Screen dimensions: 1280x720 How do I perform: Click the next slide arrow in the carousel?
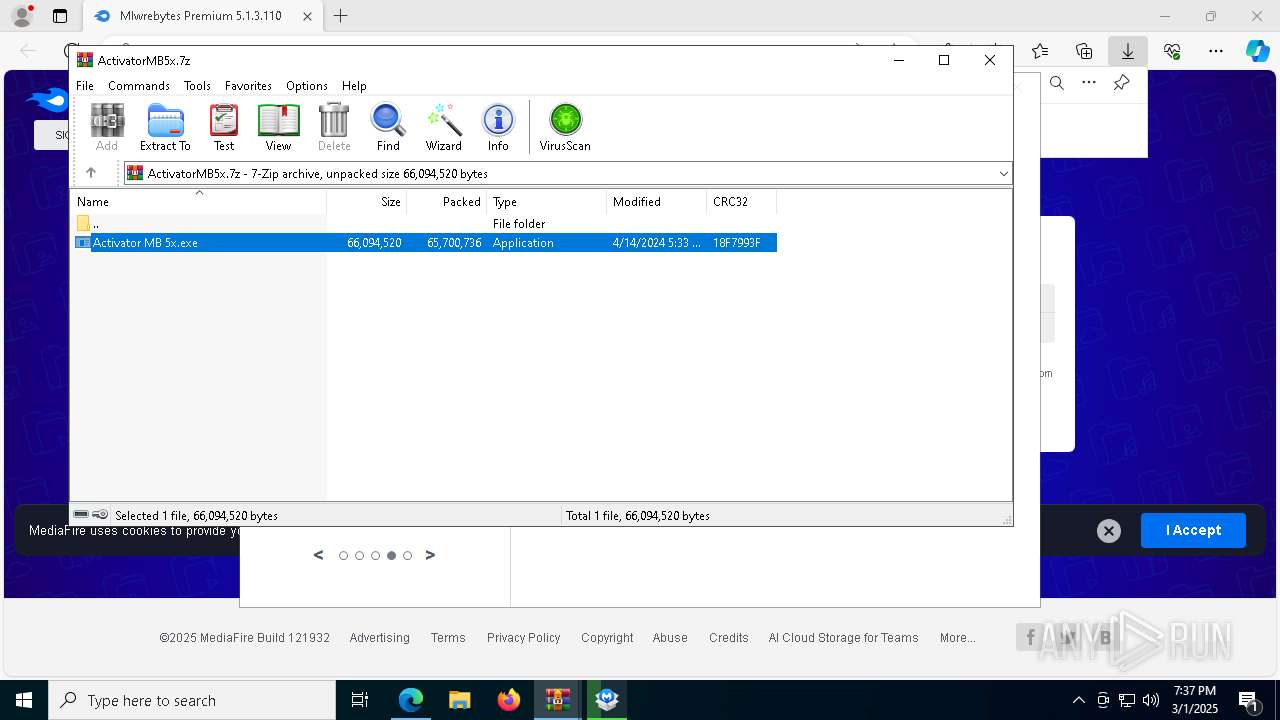430,555
